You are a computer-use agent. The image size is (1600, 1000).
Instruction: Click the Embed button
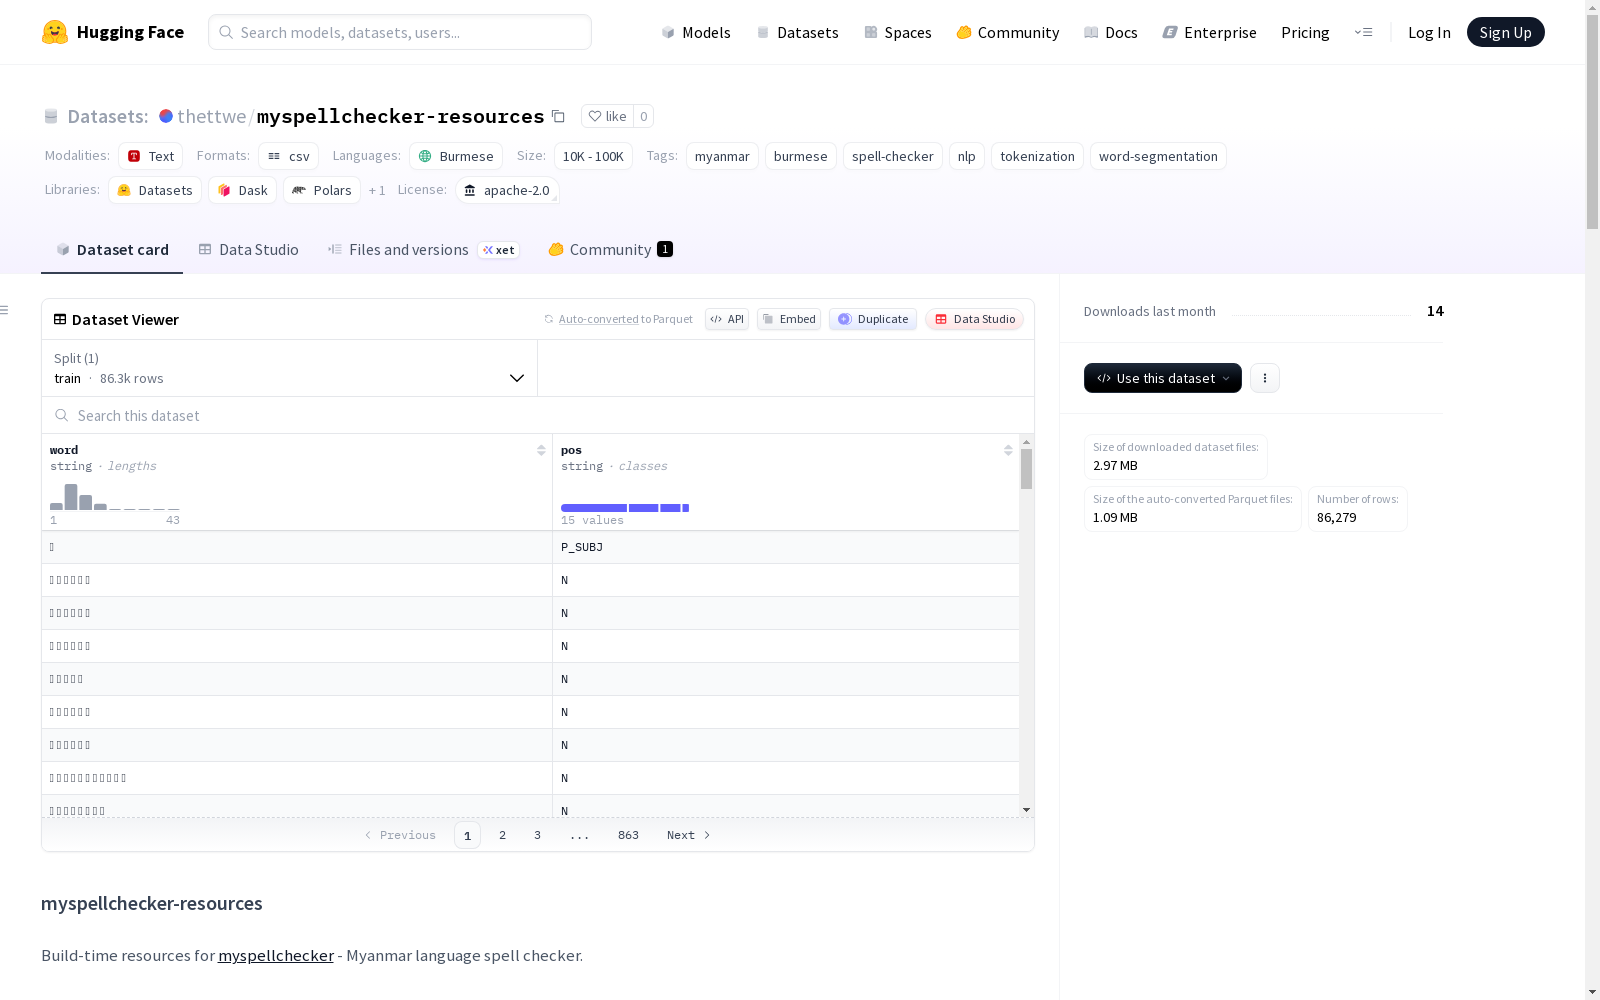(789, 319)
